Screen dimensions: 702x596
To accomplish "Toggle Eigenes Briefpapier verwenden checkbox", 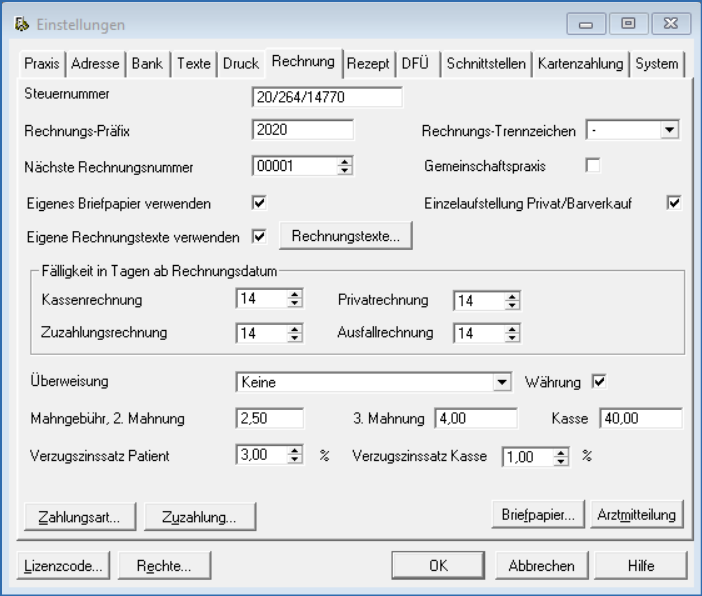I will point(259,202).
